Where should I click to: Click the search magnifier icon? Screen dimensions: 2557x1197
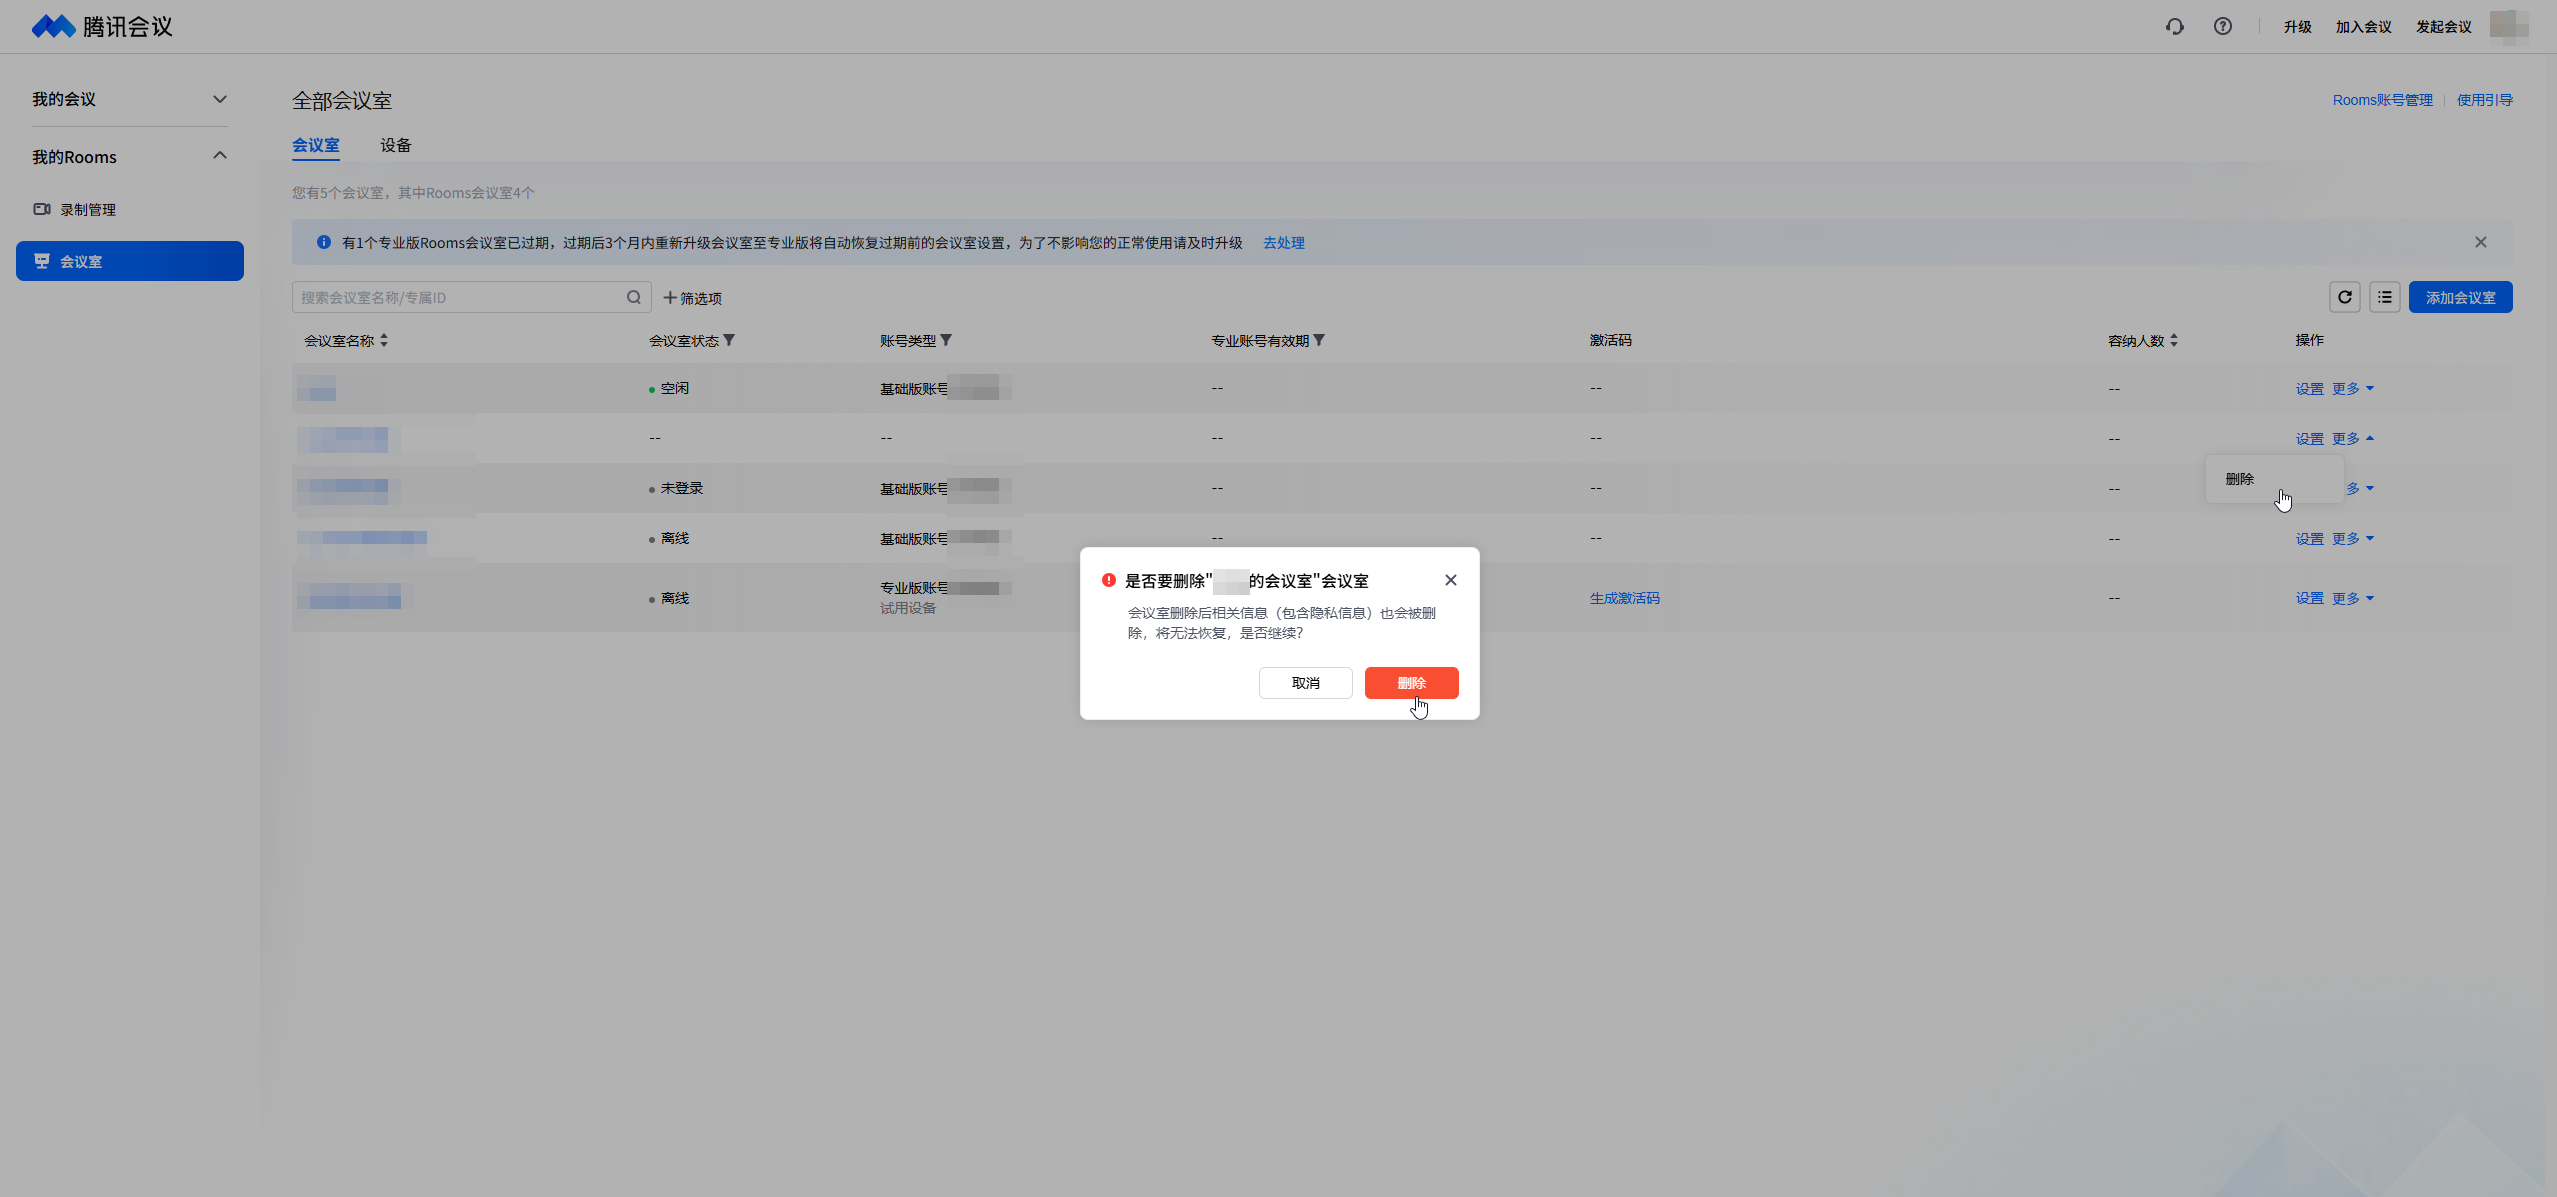pos(633,297)
